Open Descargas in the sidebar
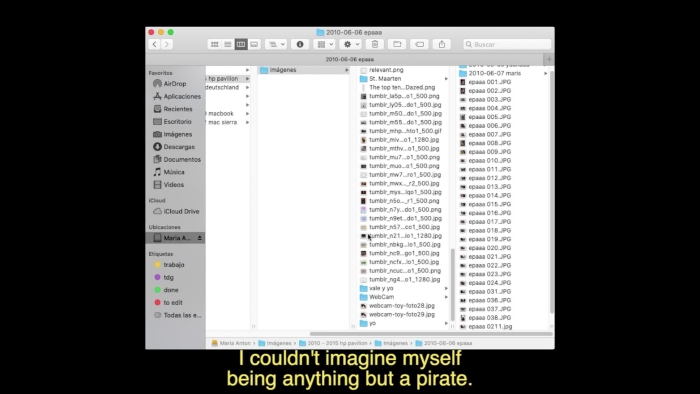Screen dimensions: 700x394 pyautogui.click(x=179, y=147)
